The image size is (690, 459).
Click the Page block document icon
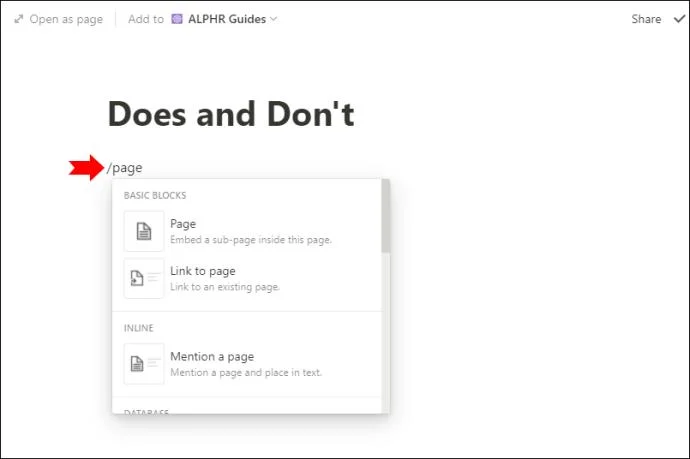(144, 231)
